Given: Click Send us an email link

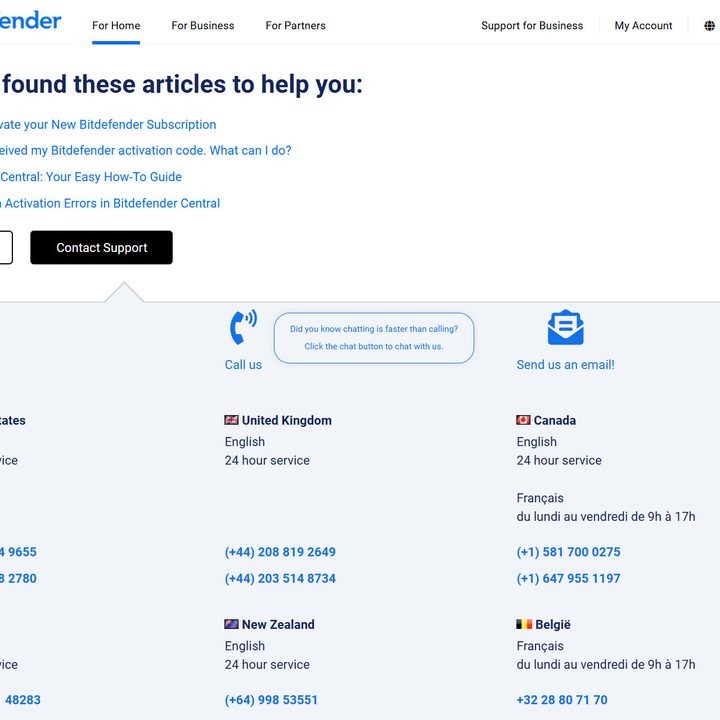Looking at the screenshot, I should coord(565,365).
